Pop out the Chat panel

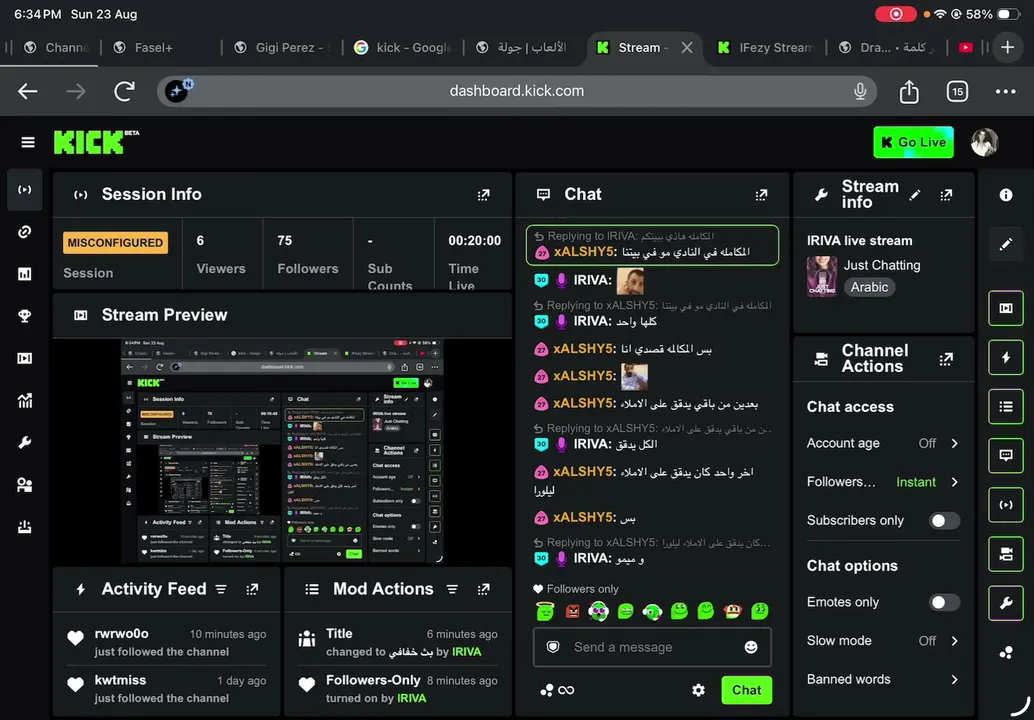762,195
